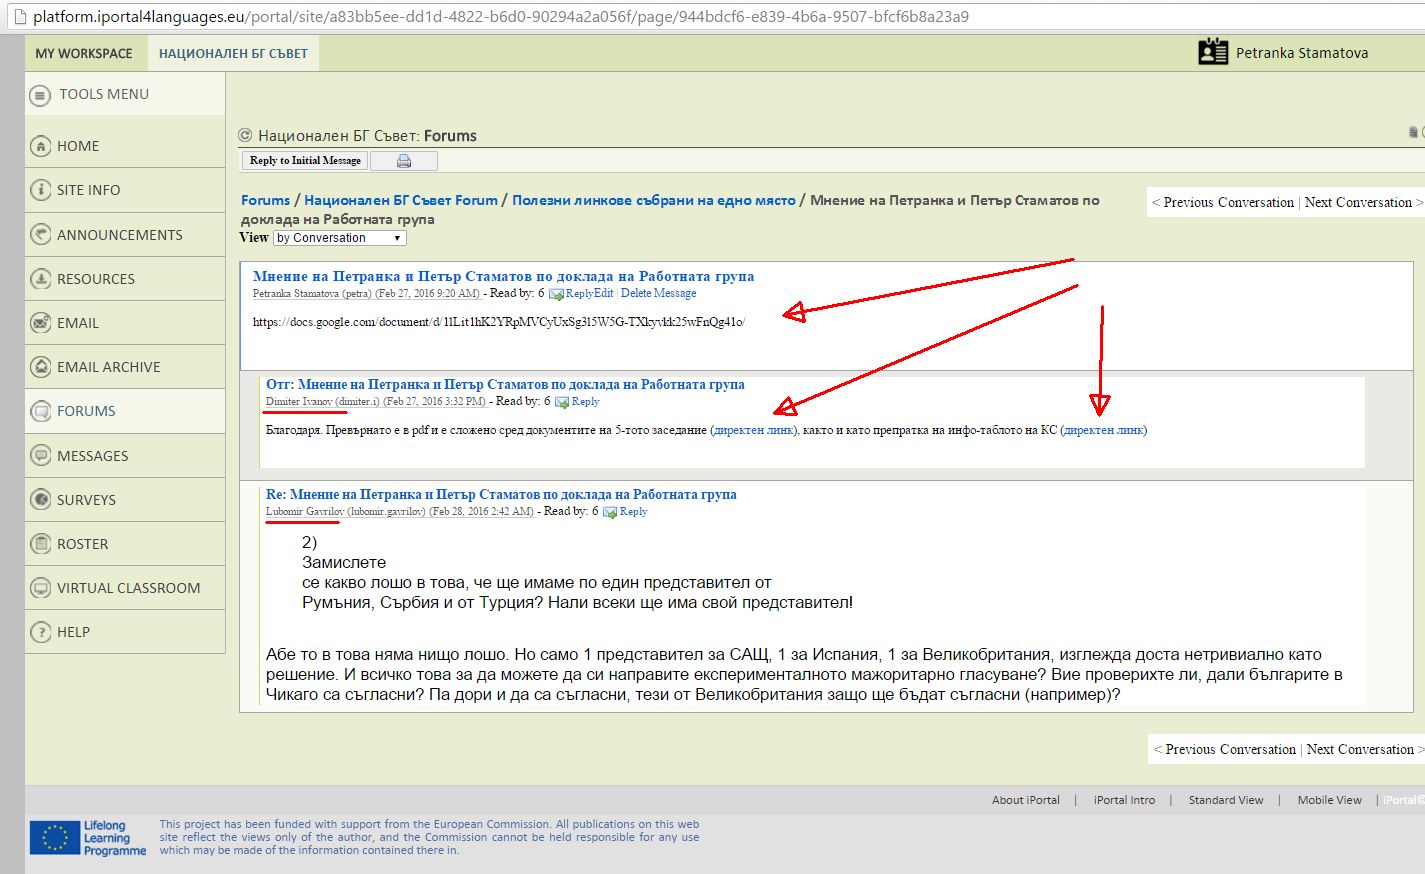
Task: Click the Announcements sidebar icon
Action: pyautogui.click(x=40, y=235)
